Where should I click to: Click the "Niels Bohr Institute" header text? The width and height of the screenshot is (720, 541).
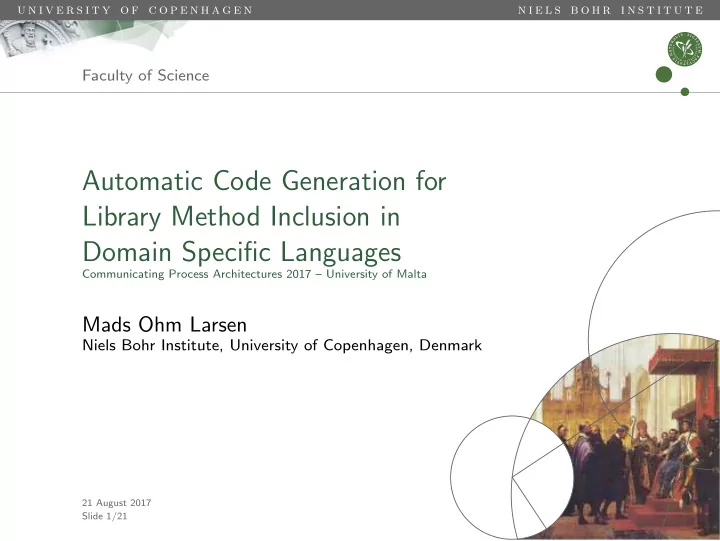coord(611,10)
